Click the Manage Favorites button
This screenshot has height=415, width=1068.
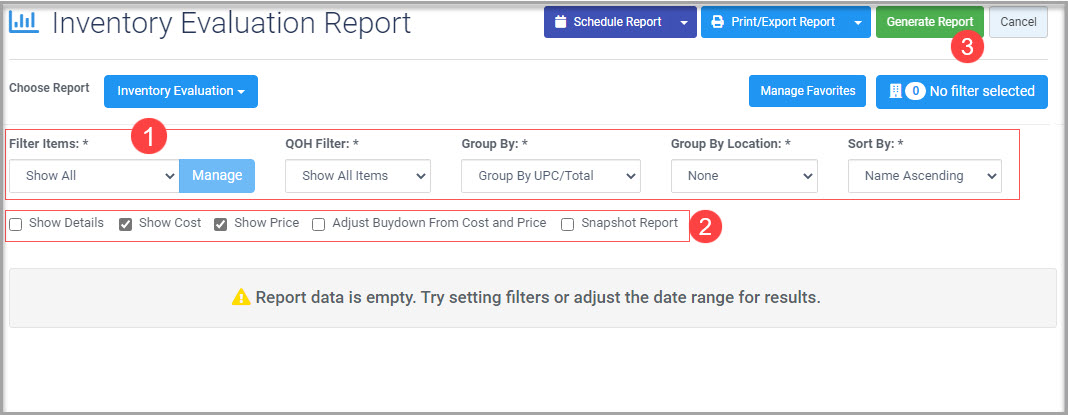point(808,91)
